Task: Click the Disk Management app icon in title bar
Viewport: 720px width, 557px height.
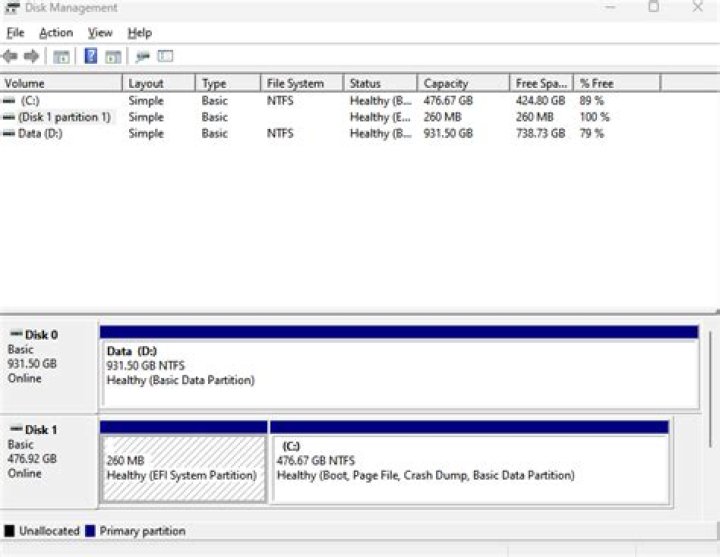Action: pos(11,8)
